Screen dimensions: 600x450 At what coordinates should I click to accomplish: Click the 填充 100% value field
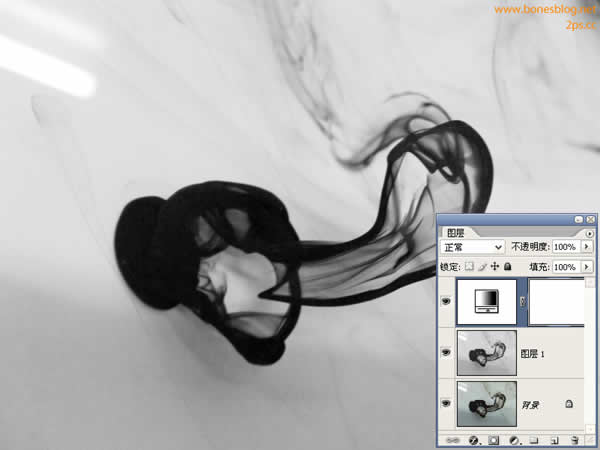point(566,266)
